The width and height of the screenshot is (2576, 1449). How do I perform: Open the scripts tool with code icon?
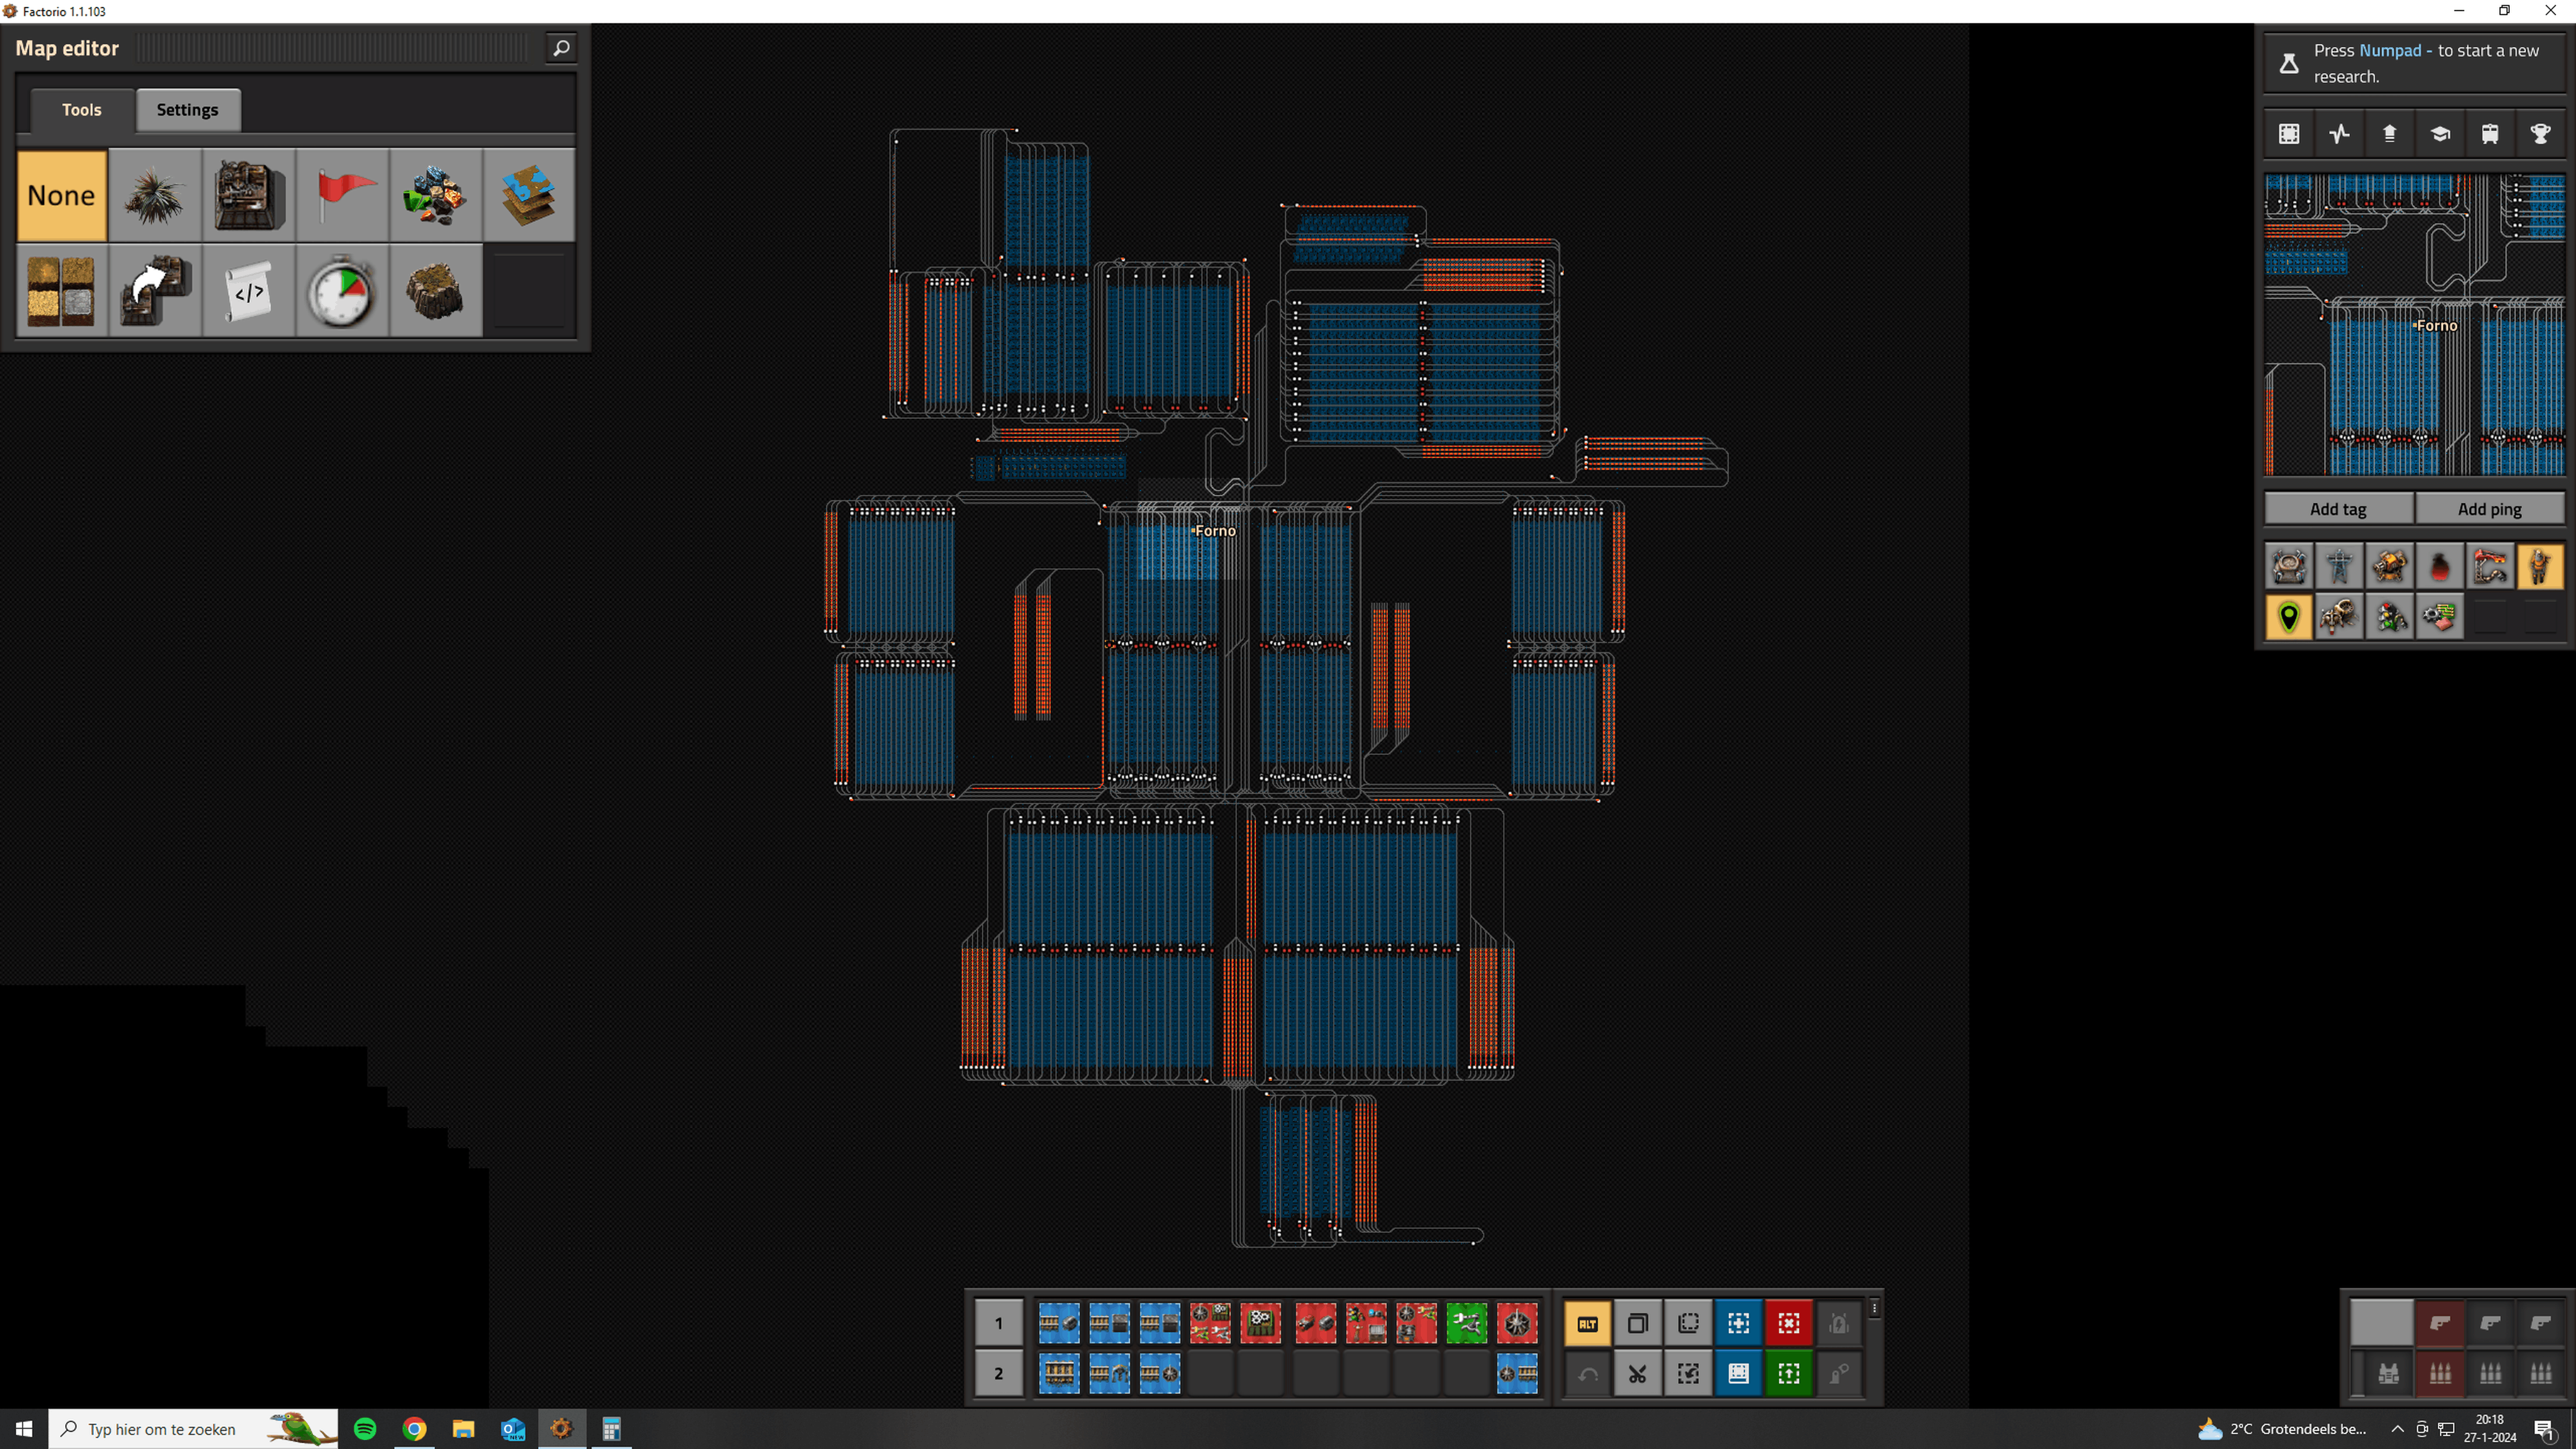coord(248,290)
